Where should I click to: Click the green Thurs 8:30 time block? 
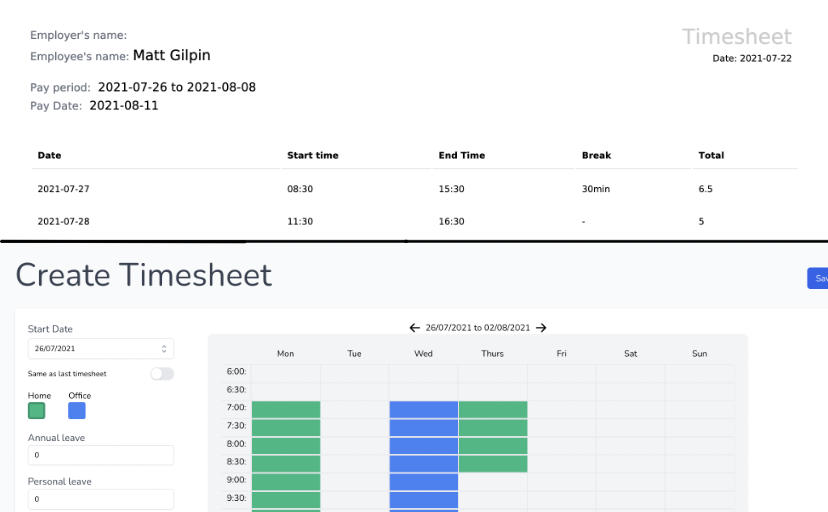pyautogui.click(x=492, y=463)
